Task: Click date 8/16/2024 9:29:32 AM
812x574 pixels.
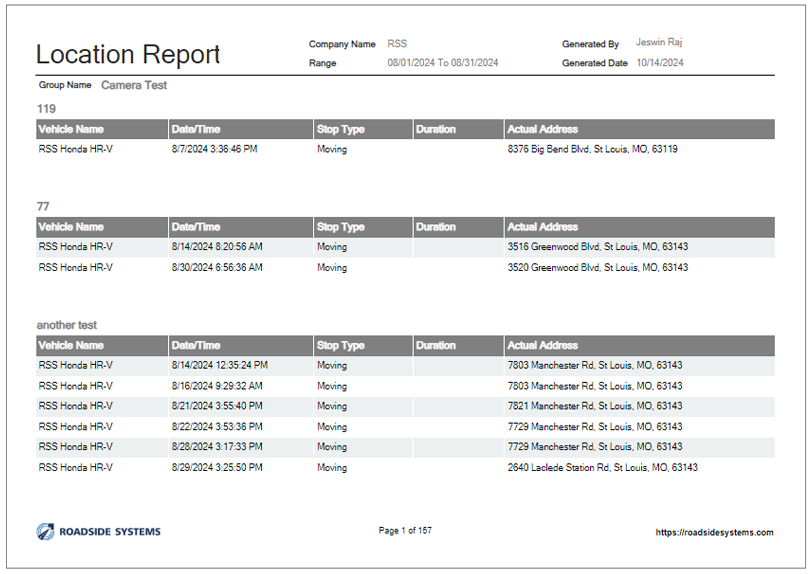Action: tap(217, 386)
